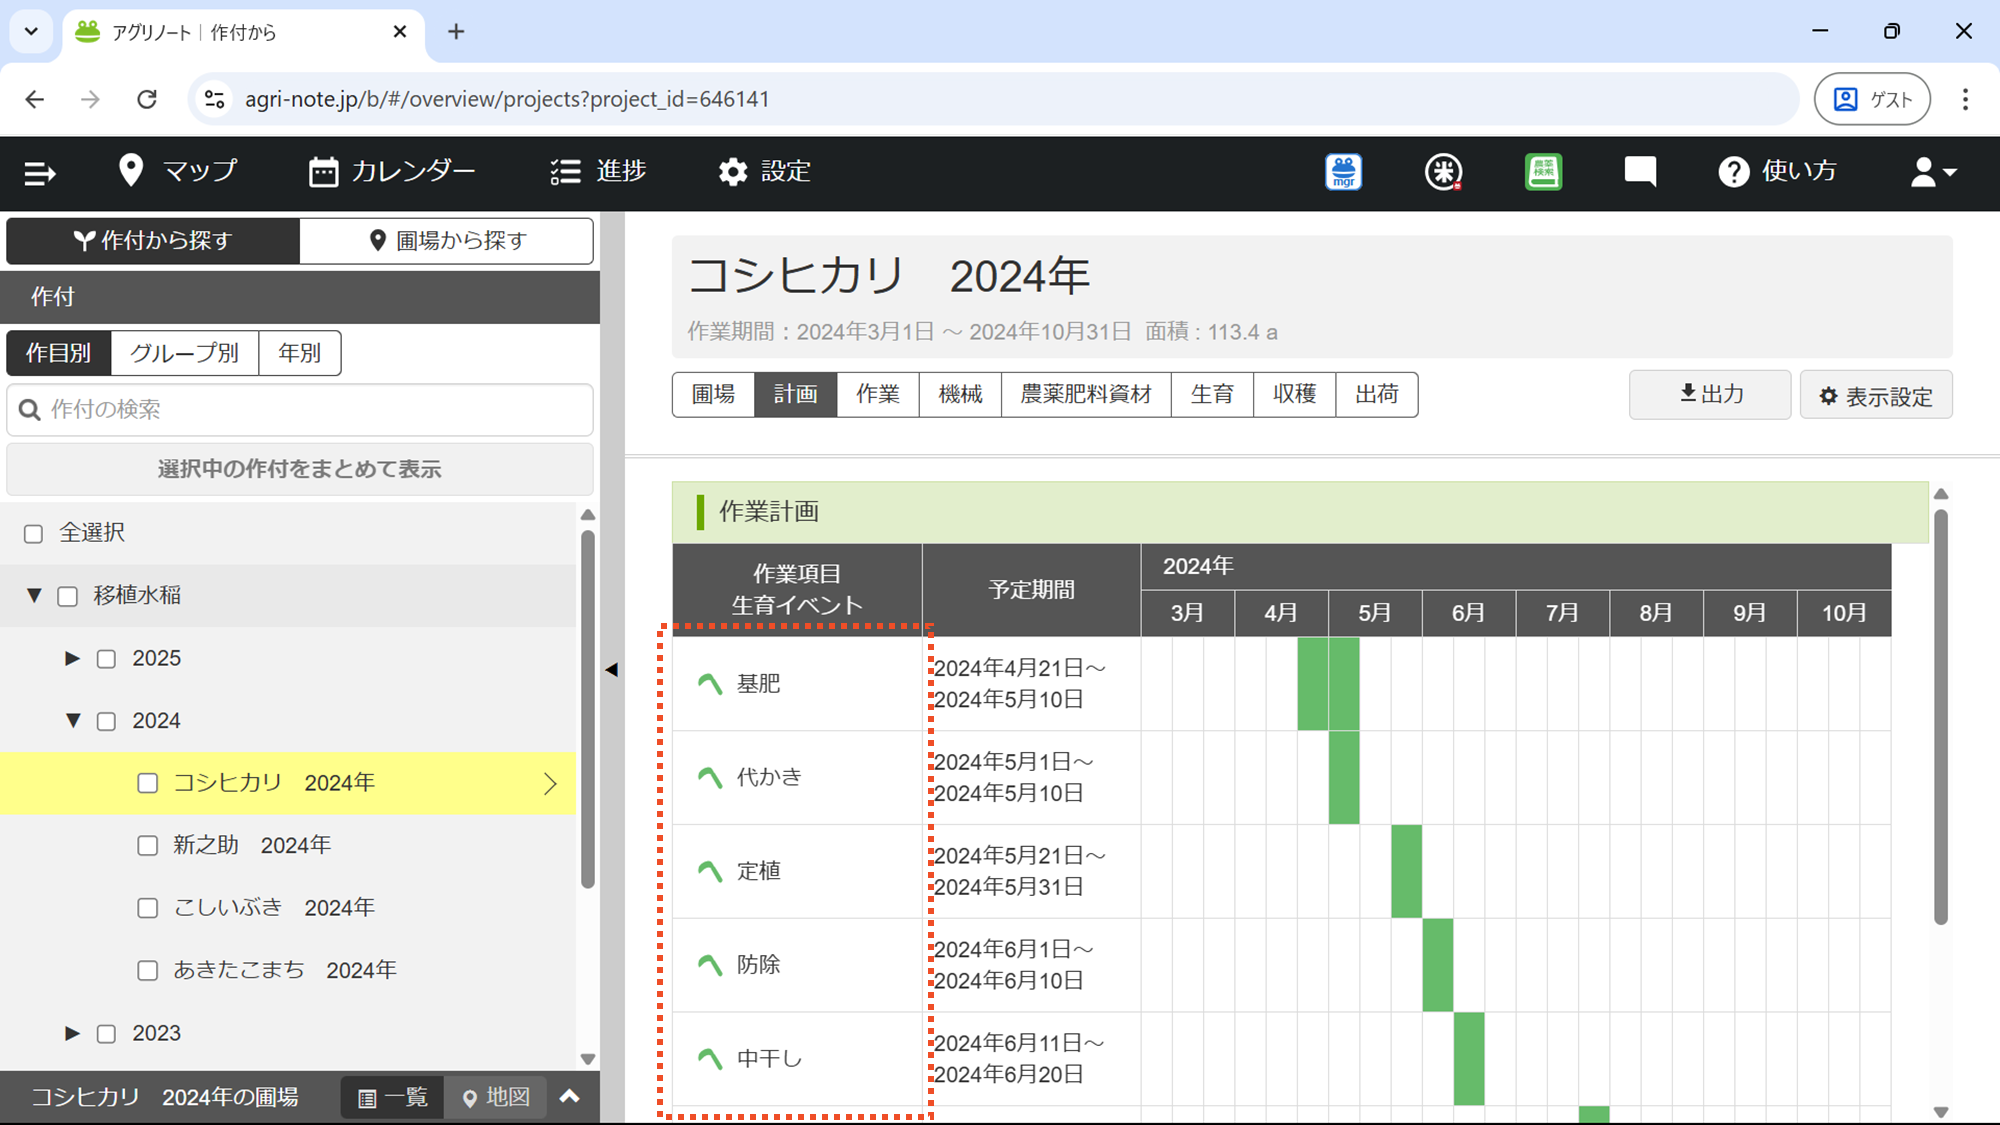Image resolution: width=2000 pixels, height=1125 pixels.
Task: Open the chat message bubble icon
Action: click(1640, 172)
